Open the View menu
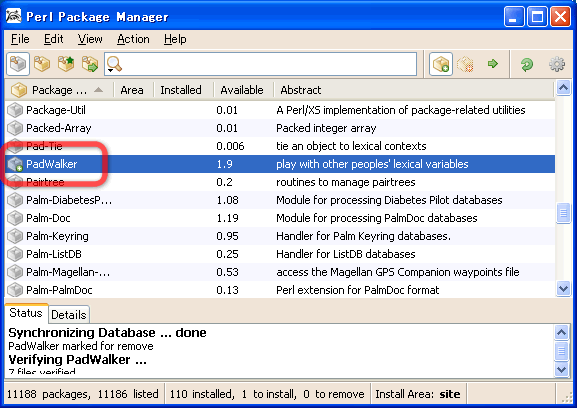This screenshot has height=408, width=577. click(x=90, y=39)
